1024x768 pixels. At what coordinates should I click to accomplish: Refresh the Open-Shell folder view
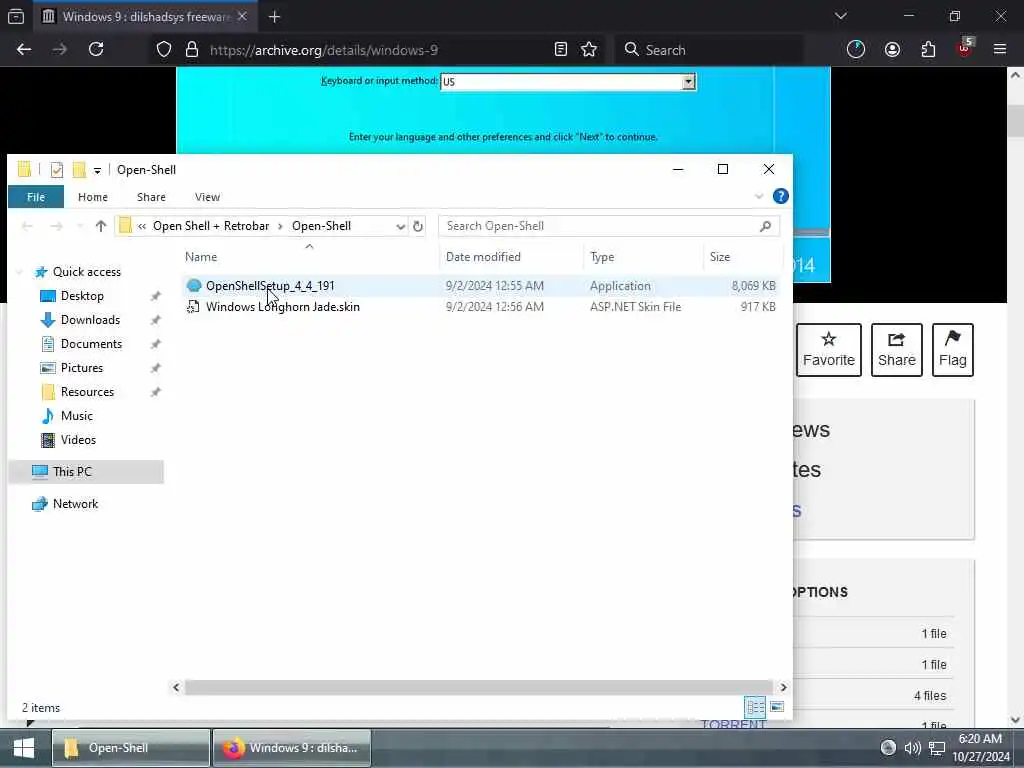point(418,226)
